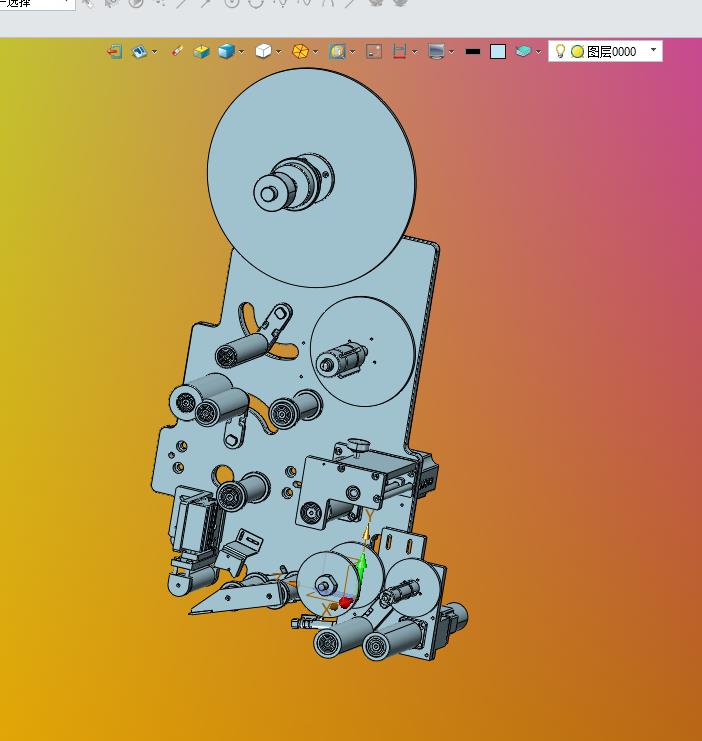Click the yellow circle layer color icon
The width and height of the screenshot is (702, 741).
(x=577, y=52)
